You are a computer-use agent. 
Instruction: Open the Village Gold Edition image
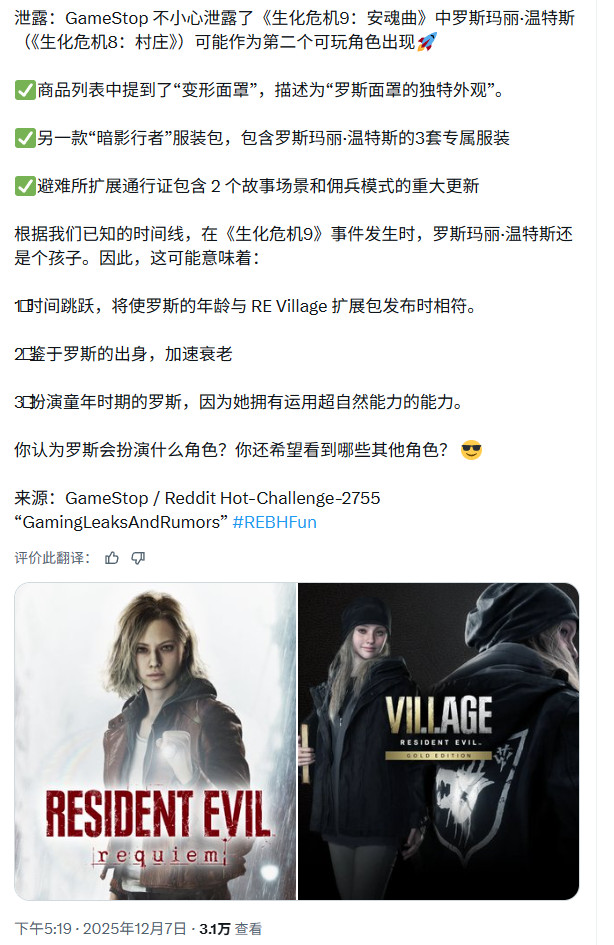pos(439,741)
